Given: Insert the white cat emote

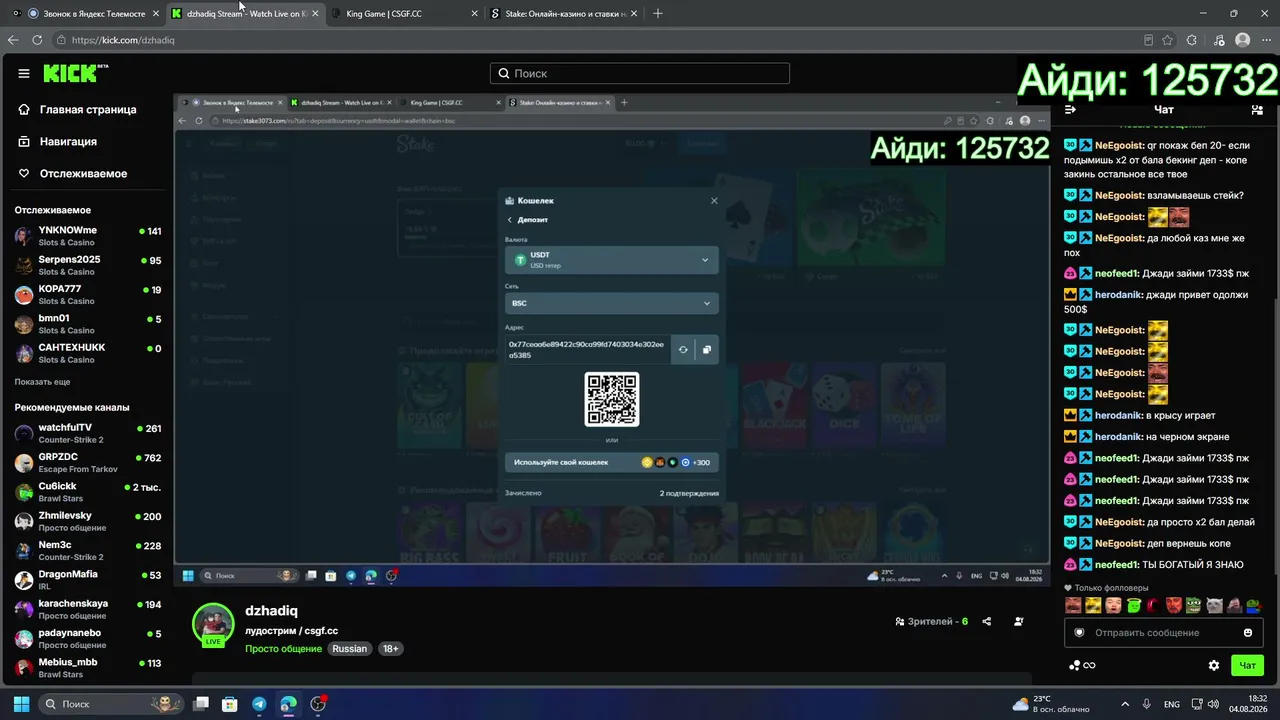Looking at the screenshot, I should 1214,605.
